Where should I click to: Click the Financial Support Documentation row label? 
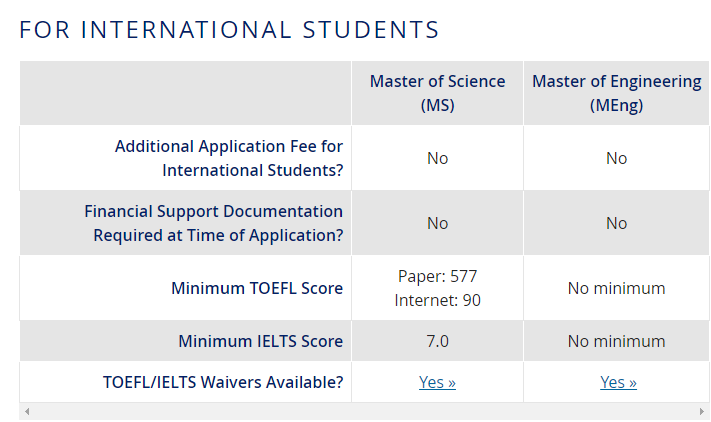click(213, 223)
